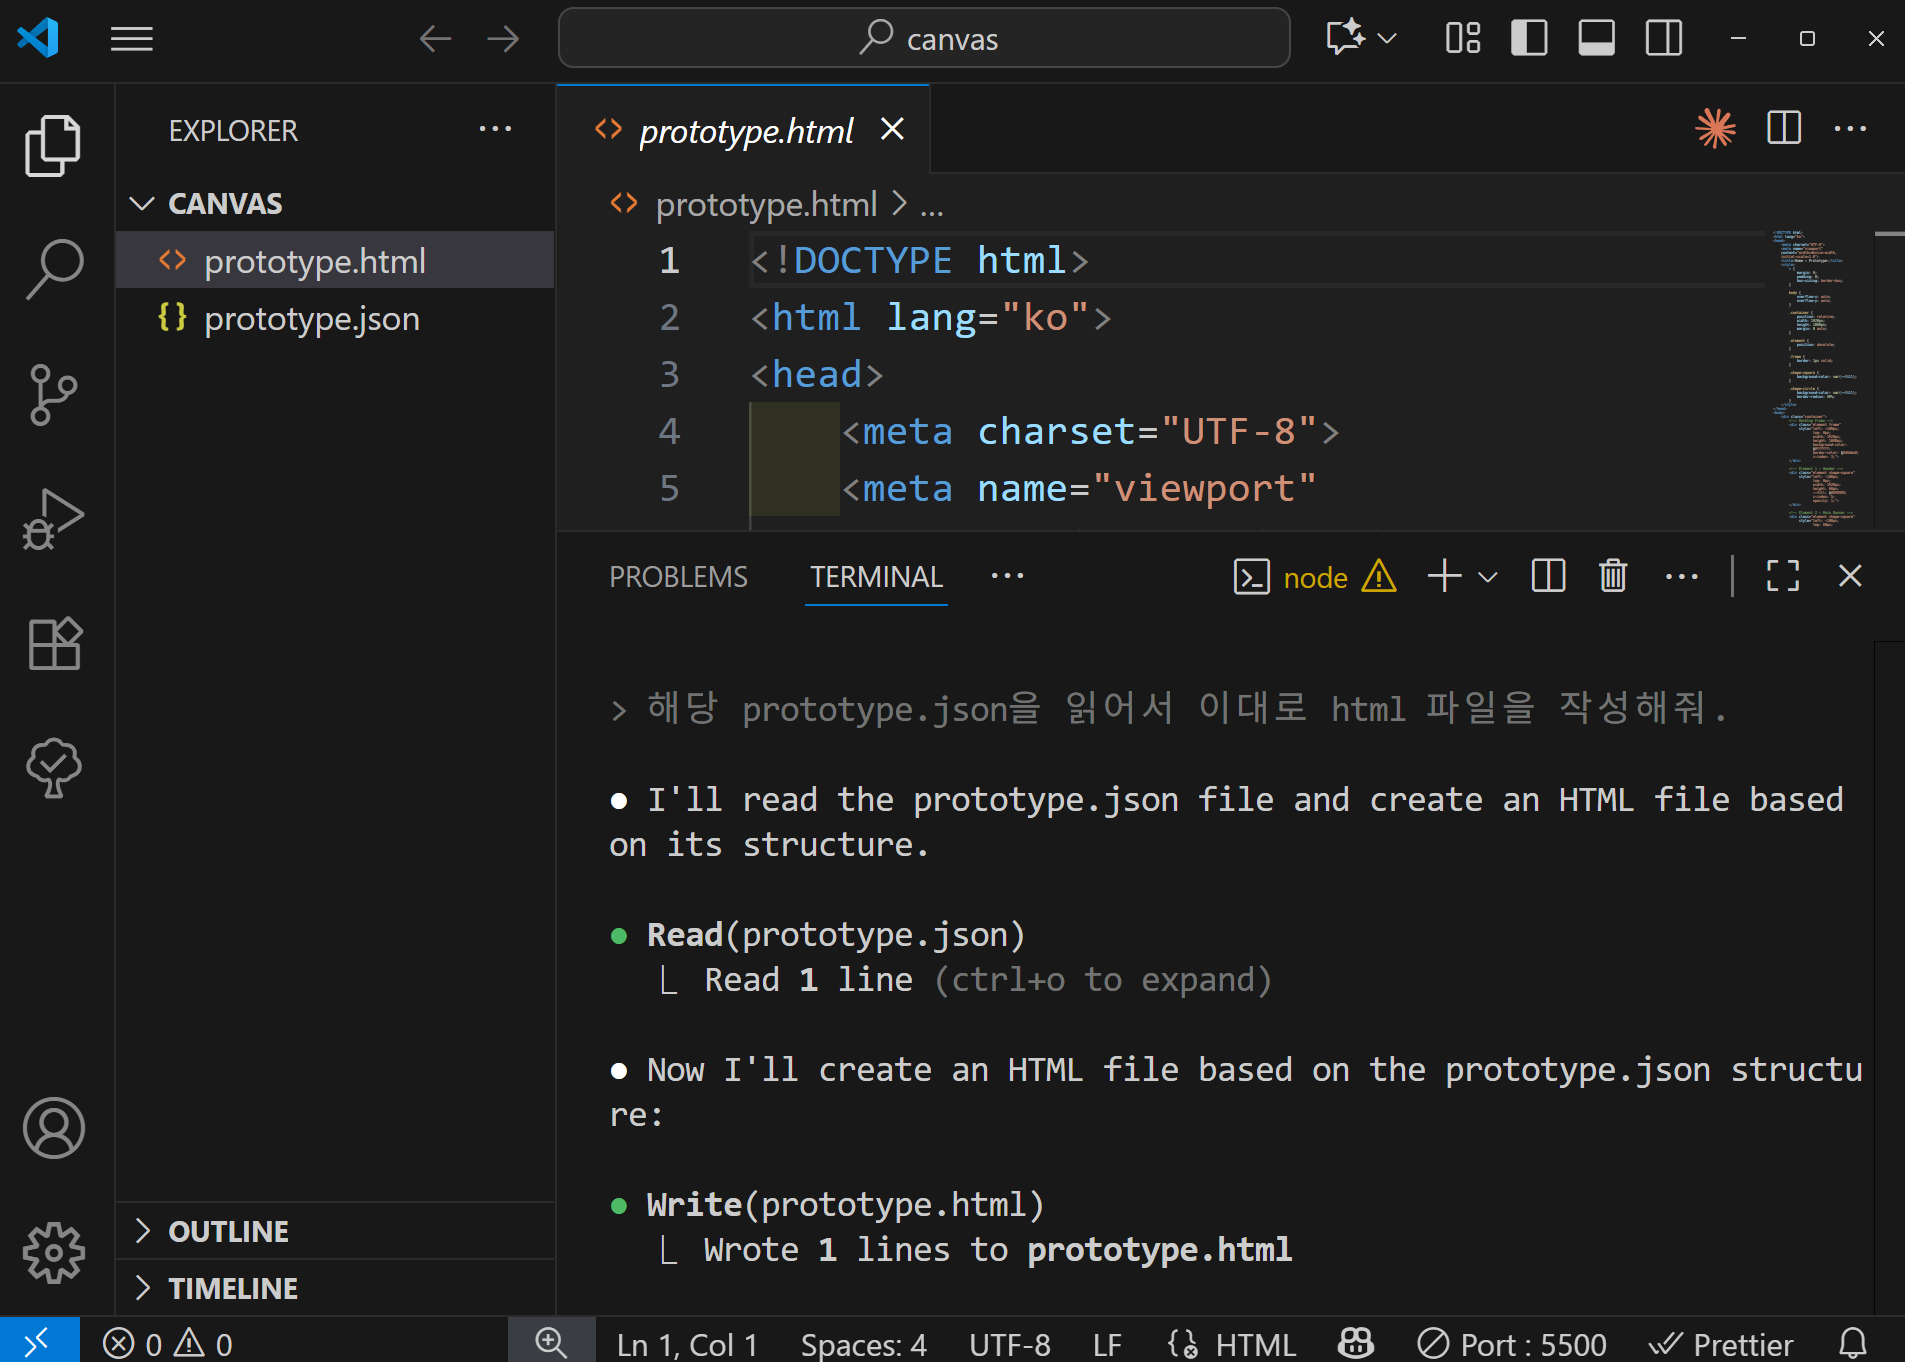Image resolution: width=1905 pixels, height=1362 pixels.
Task: Open the Search view in activity bar
Action: click(x=54, y=268)
